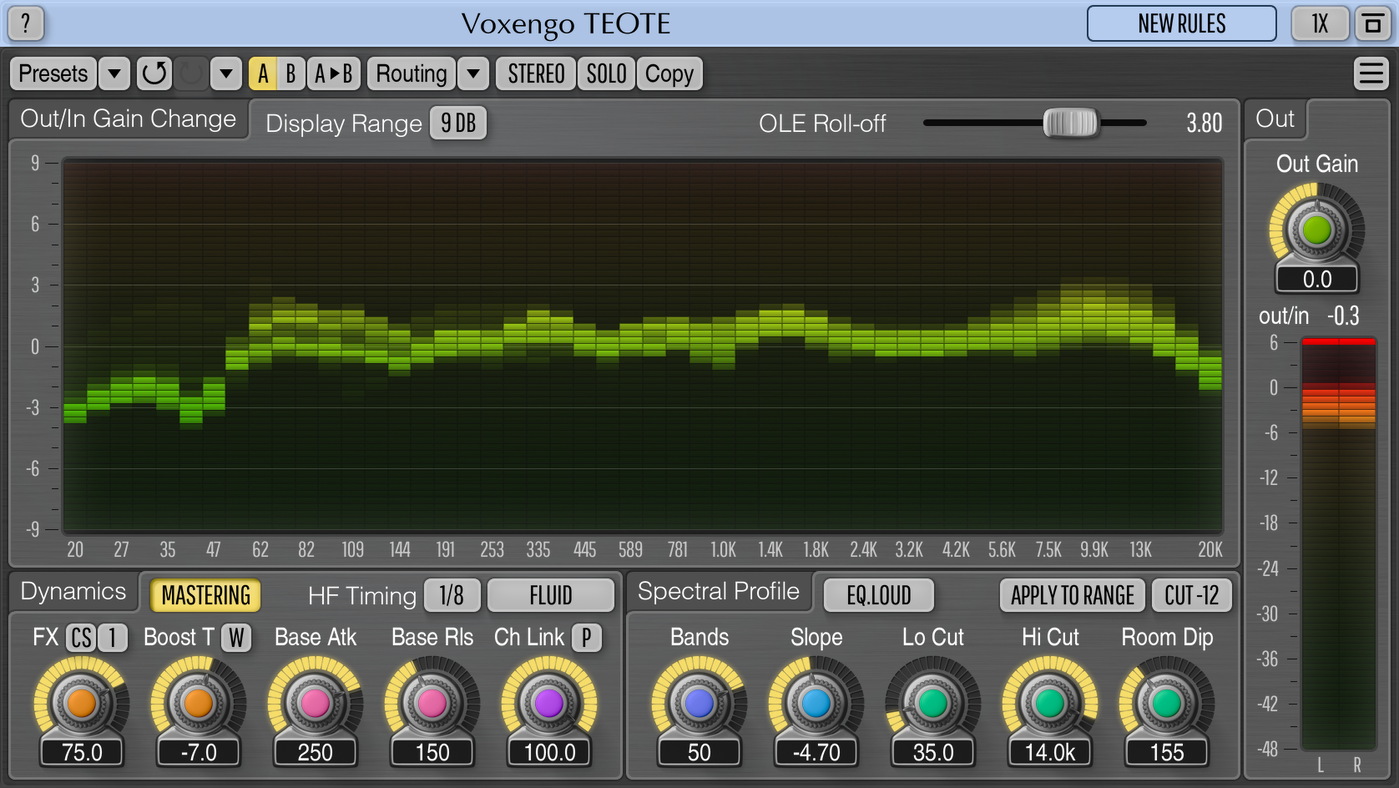Screen dimensions: 1399x788
Task: Click the Bands knob
Action: coord(699,703)
